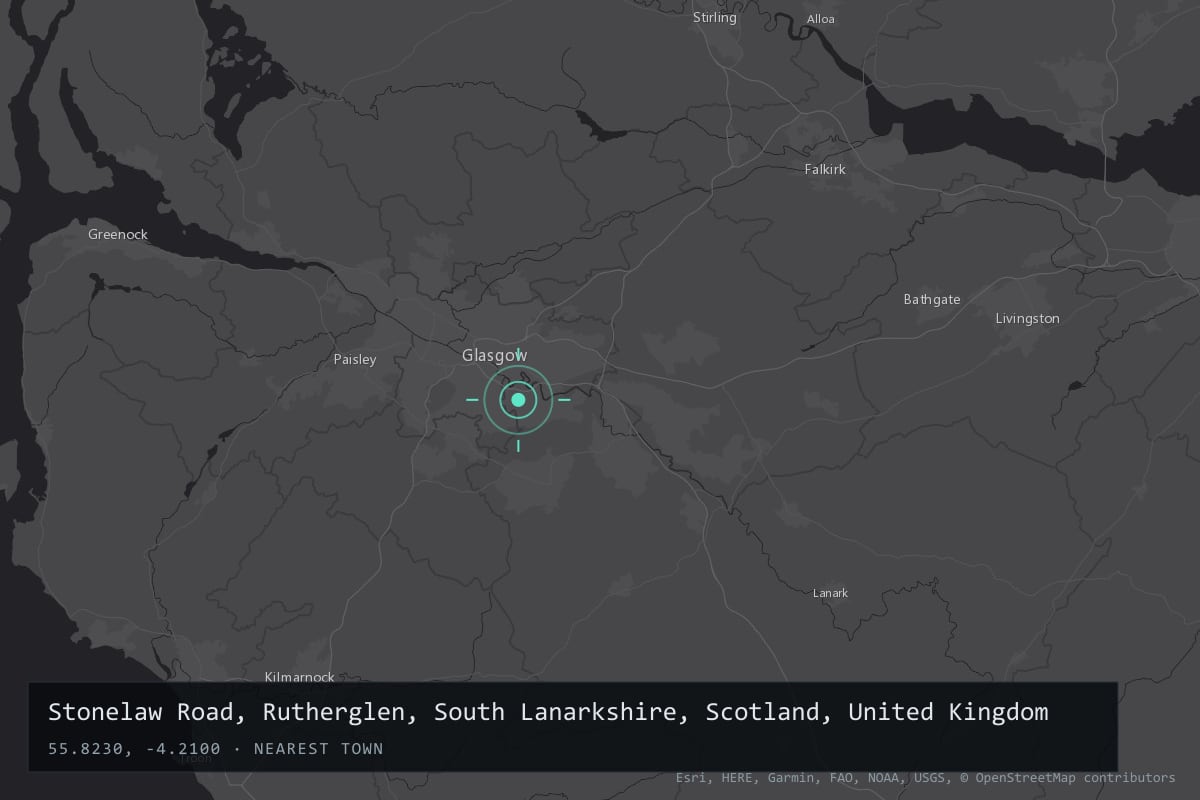This screenshot has height=800, width=1200.
Task: Select the Stirling label on map
Action: click(715, 17)
